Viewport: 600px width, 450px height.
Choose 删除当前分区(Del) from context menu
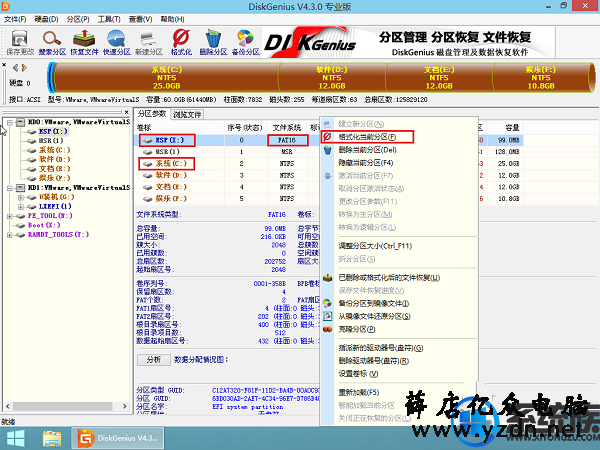(367, 150)
